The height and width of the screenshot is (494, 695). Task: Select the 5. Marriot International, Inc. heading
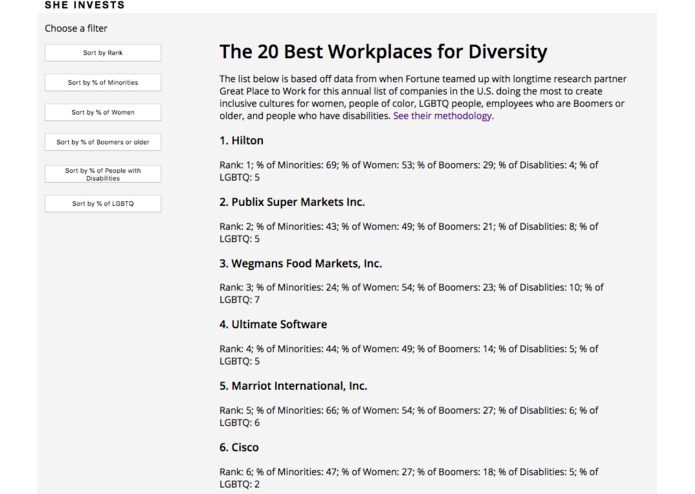293,386
